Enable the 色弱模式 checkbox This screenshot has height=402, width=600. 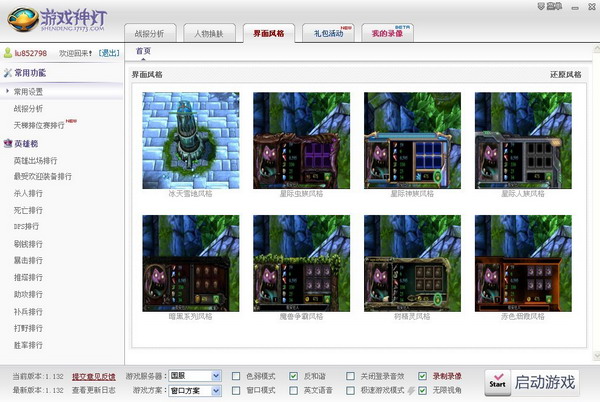click(236, 376)
